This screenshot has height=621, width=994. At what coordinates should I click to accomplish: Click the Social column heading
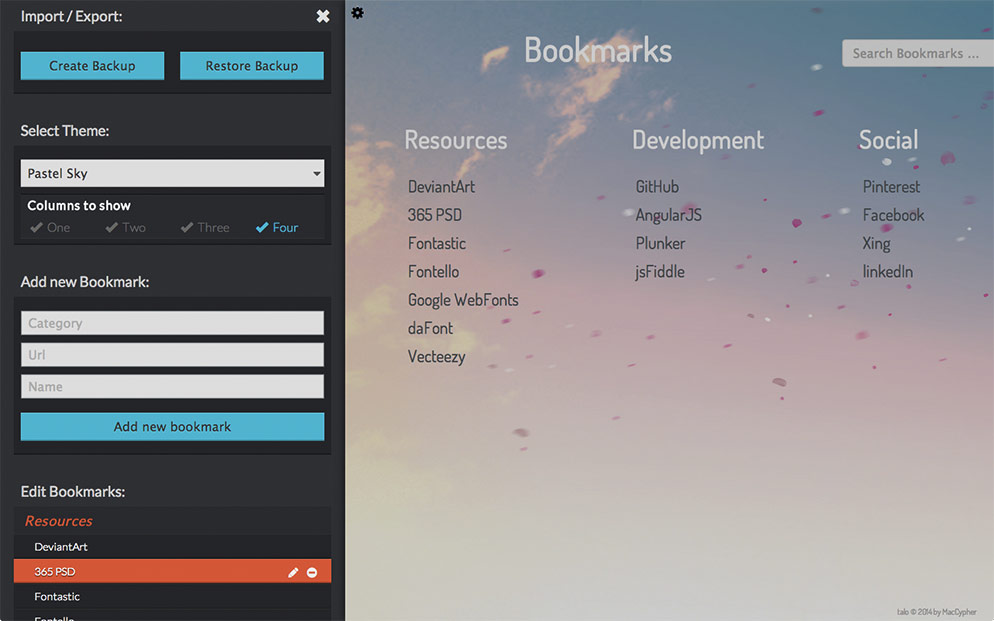[889, 140]
